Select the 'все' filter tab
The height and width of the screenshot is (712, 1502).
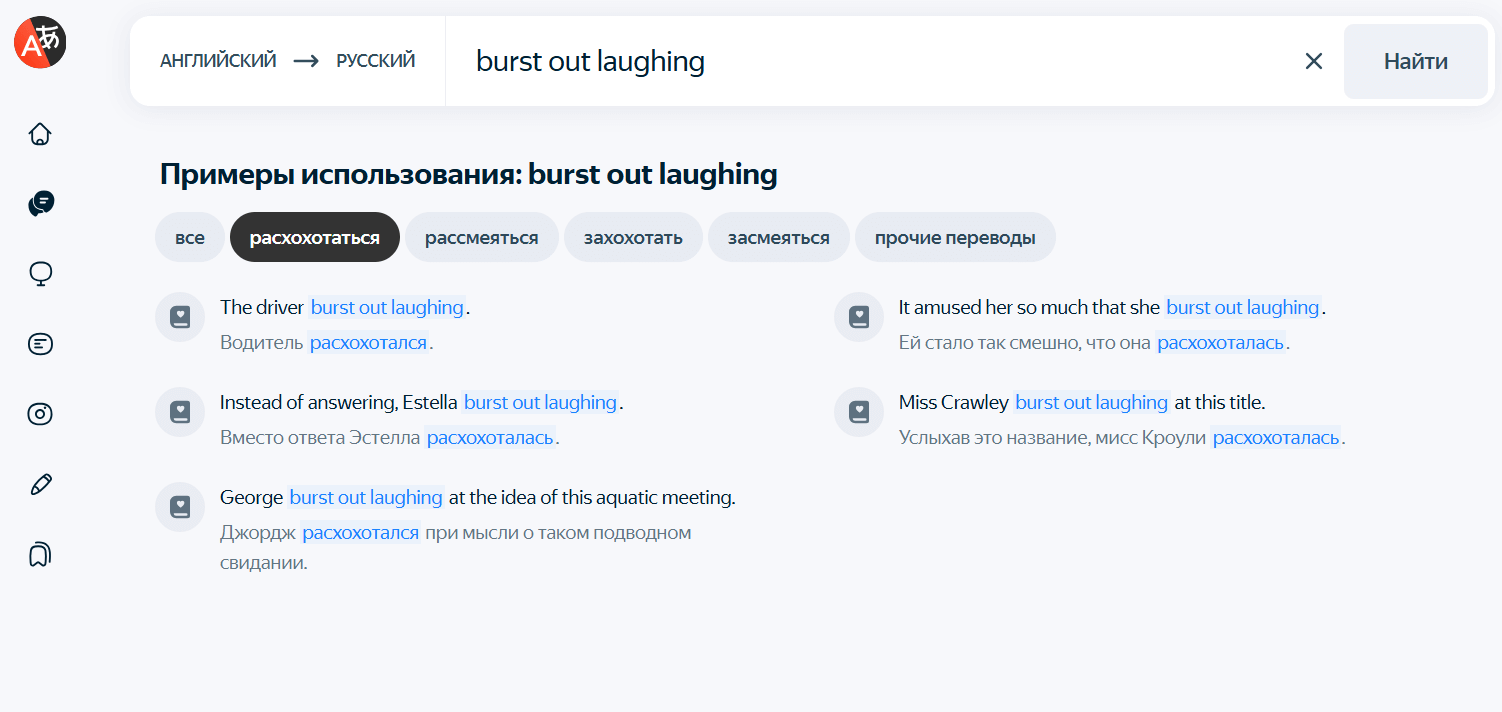point(190,238)
